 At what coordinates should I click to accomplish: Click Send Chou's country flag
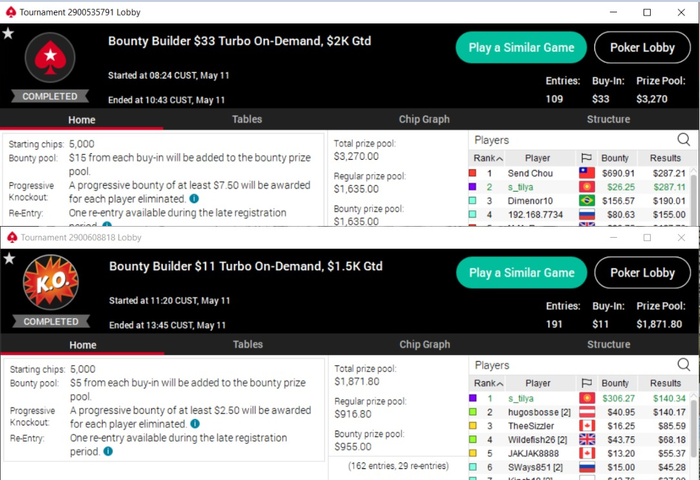pos(587,173)
